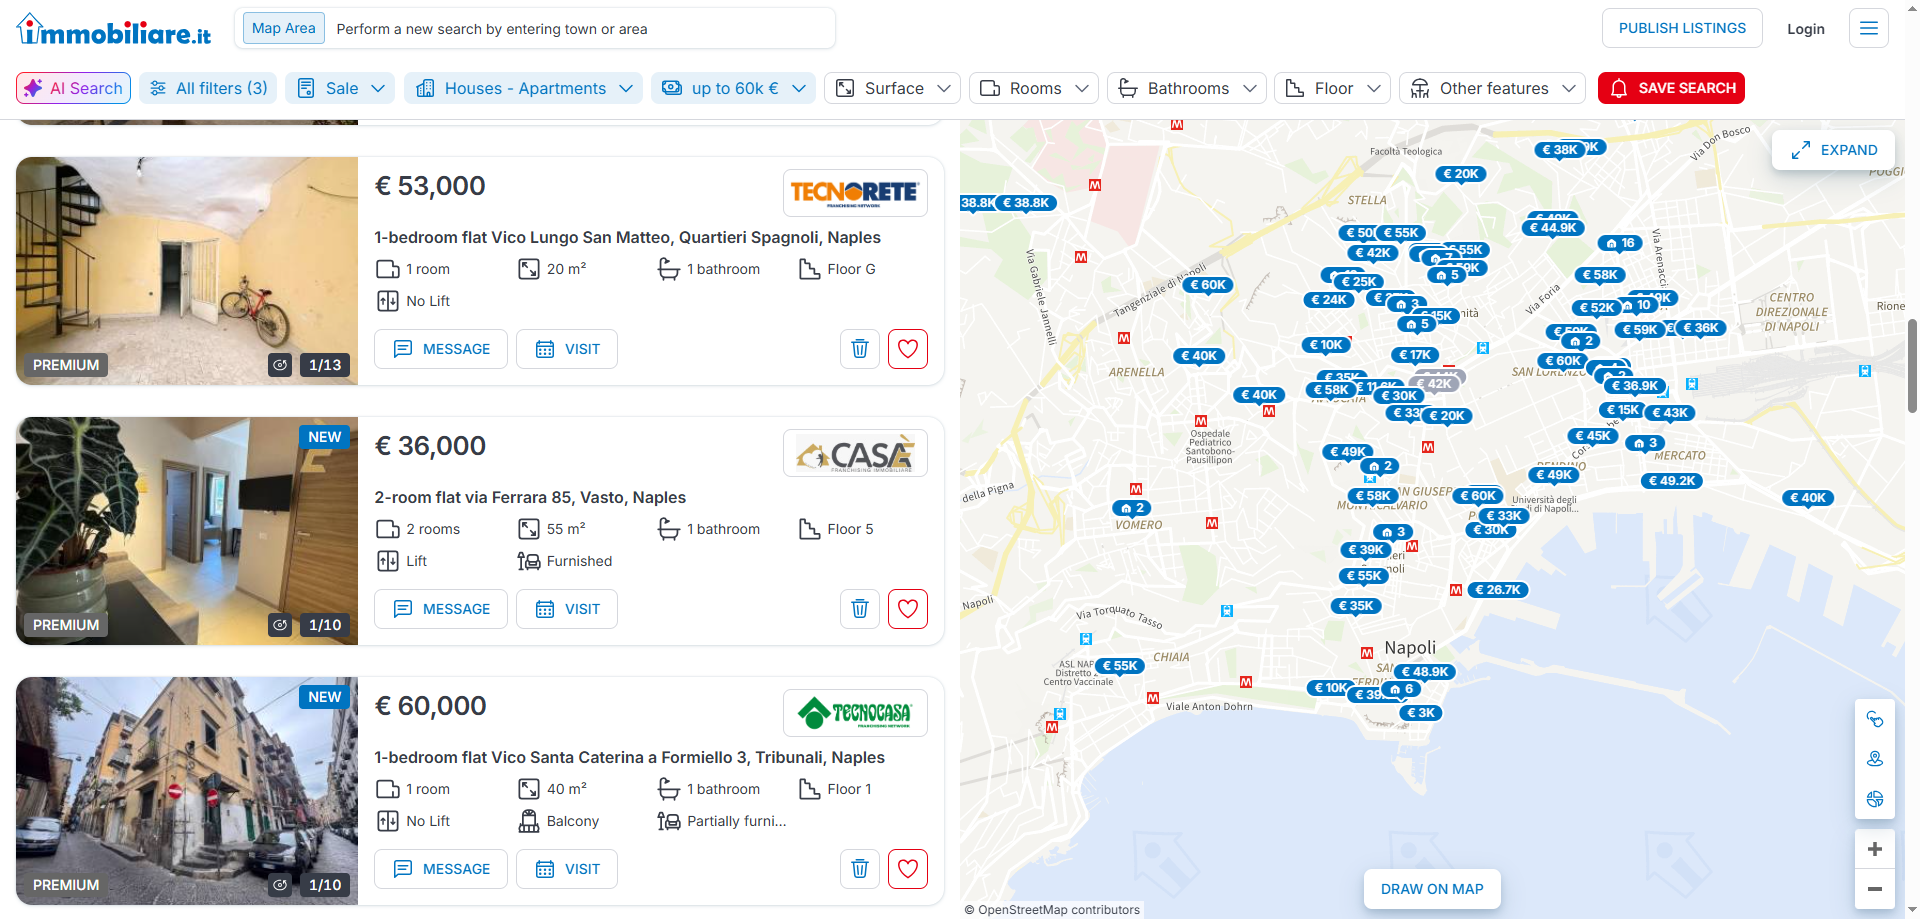Open virtual tour icon on €60,000 listing photo

point(280,885)
